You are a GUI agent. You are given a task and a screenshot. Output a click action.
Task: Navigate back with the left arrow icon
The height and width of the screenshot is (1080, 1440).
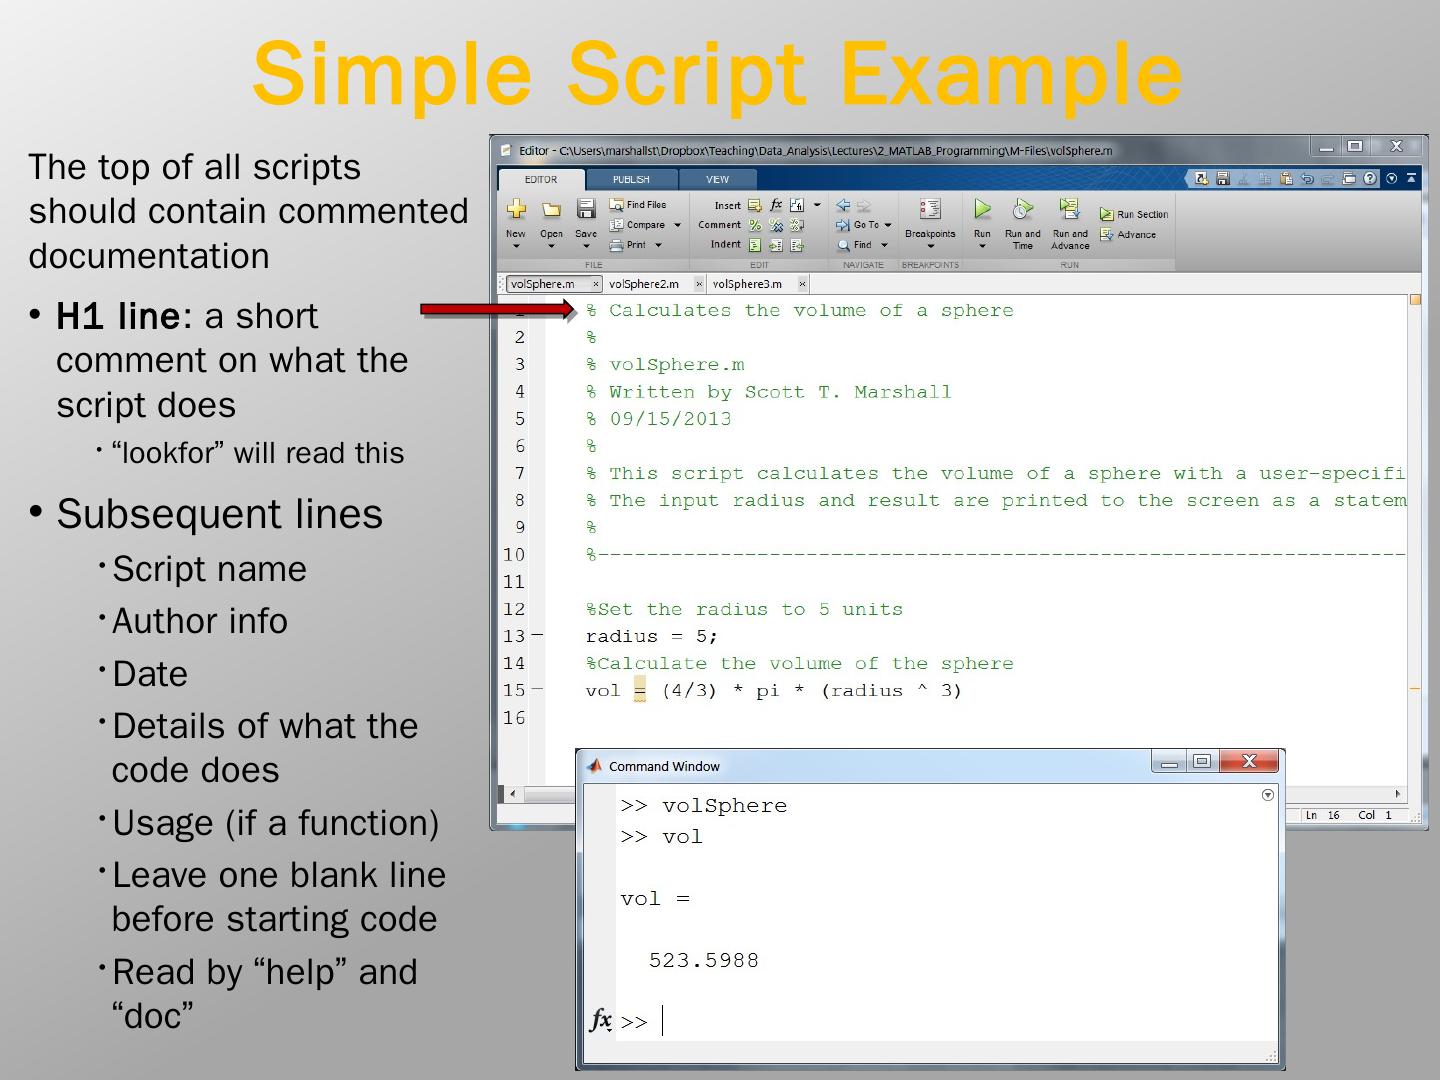[x=843, y=205]
